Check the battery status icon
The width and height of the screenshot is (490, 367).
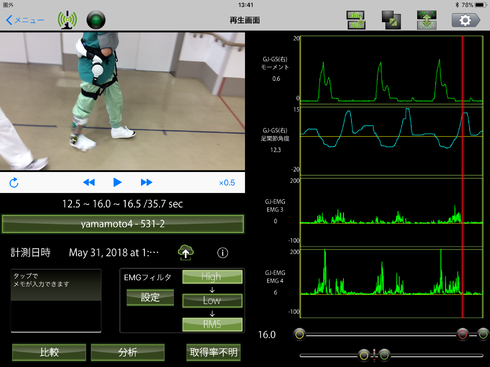click(x=481, y=5)
